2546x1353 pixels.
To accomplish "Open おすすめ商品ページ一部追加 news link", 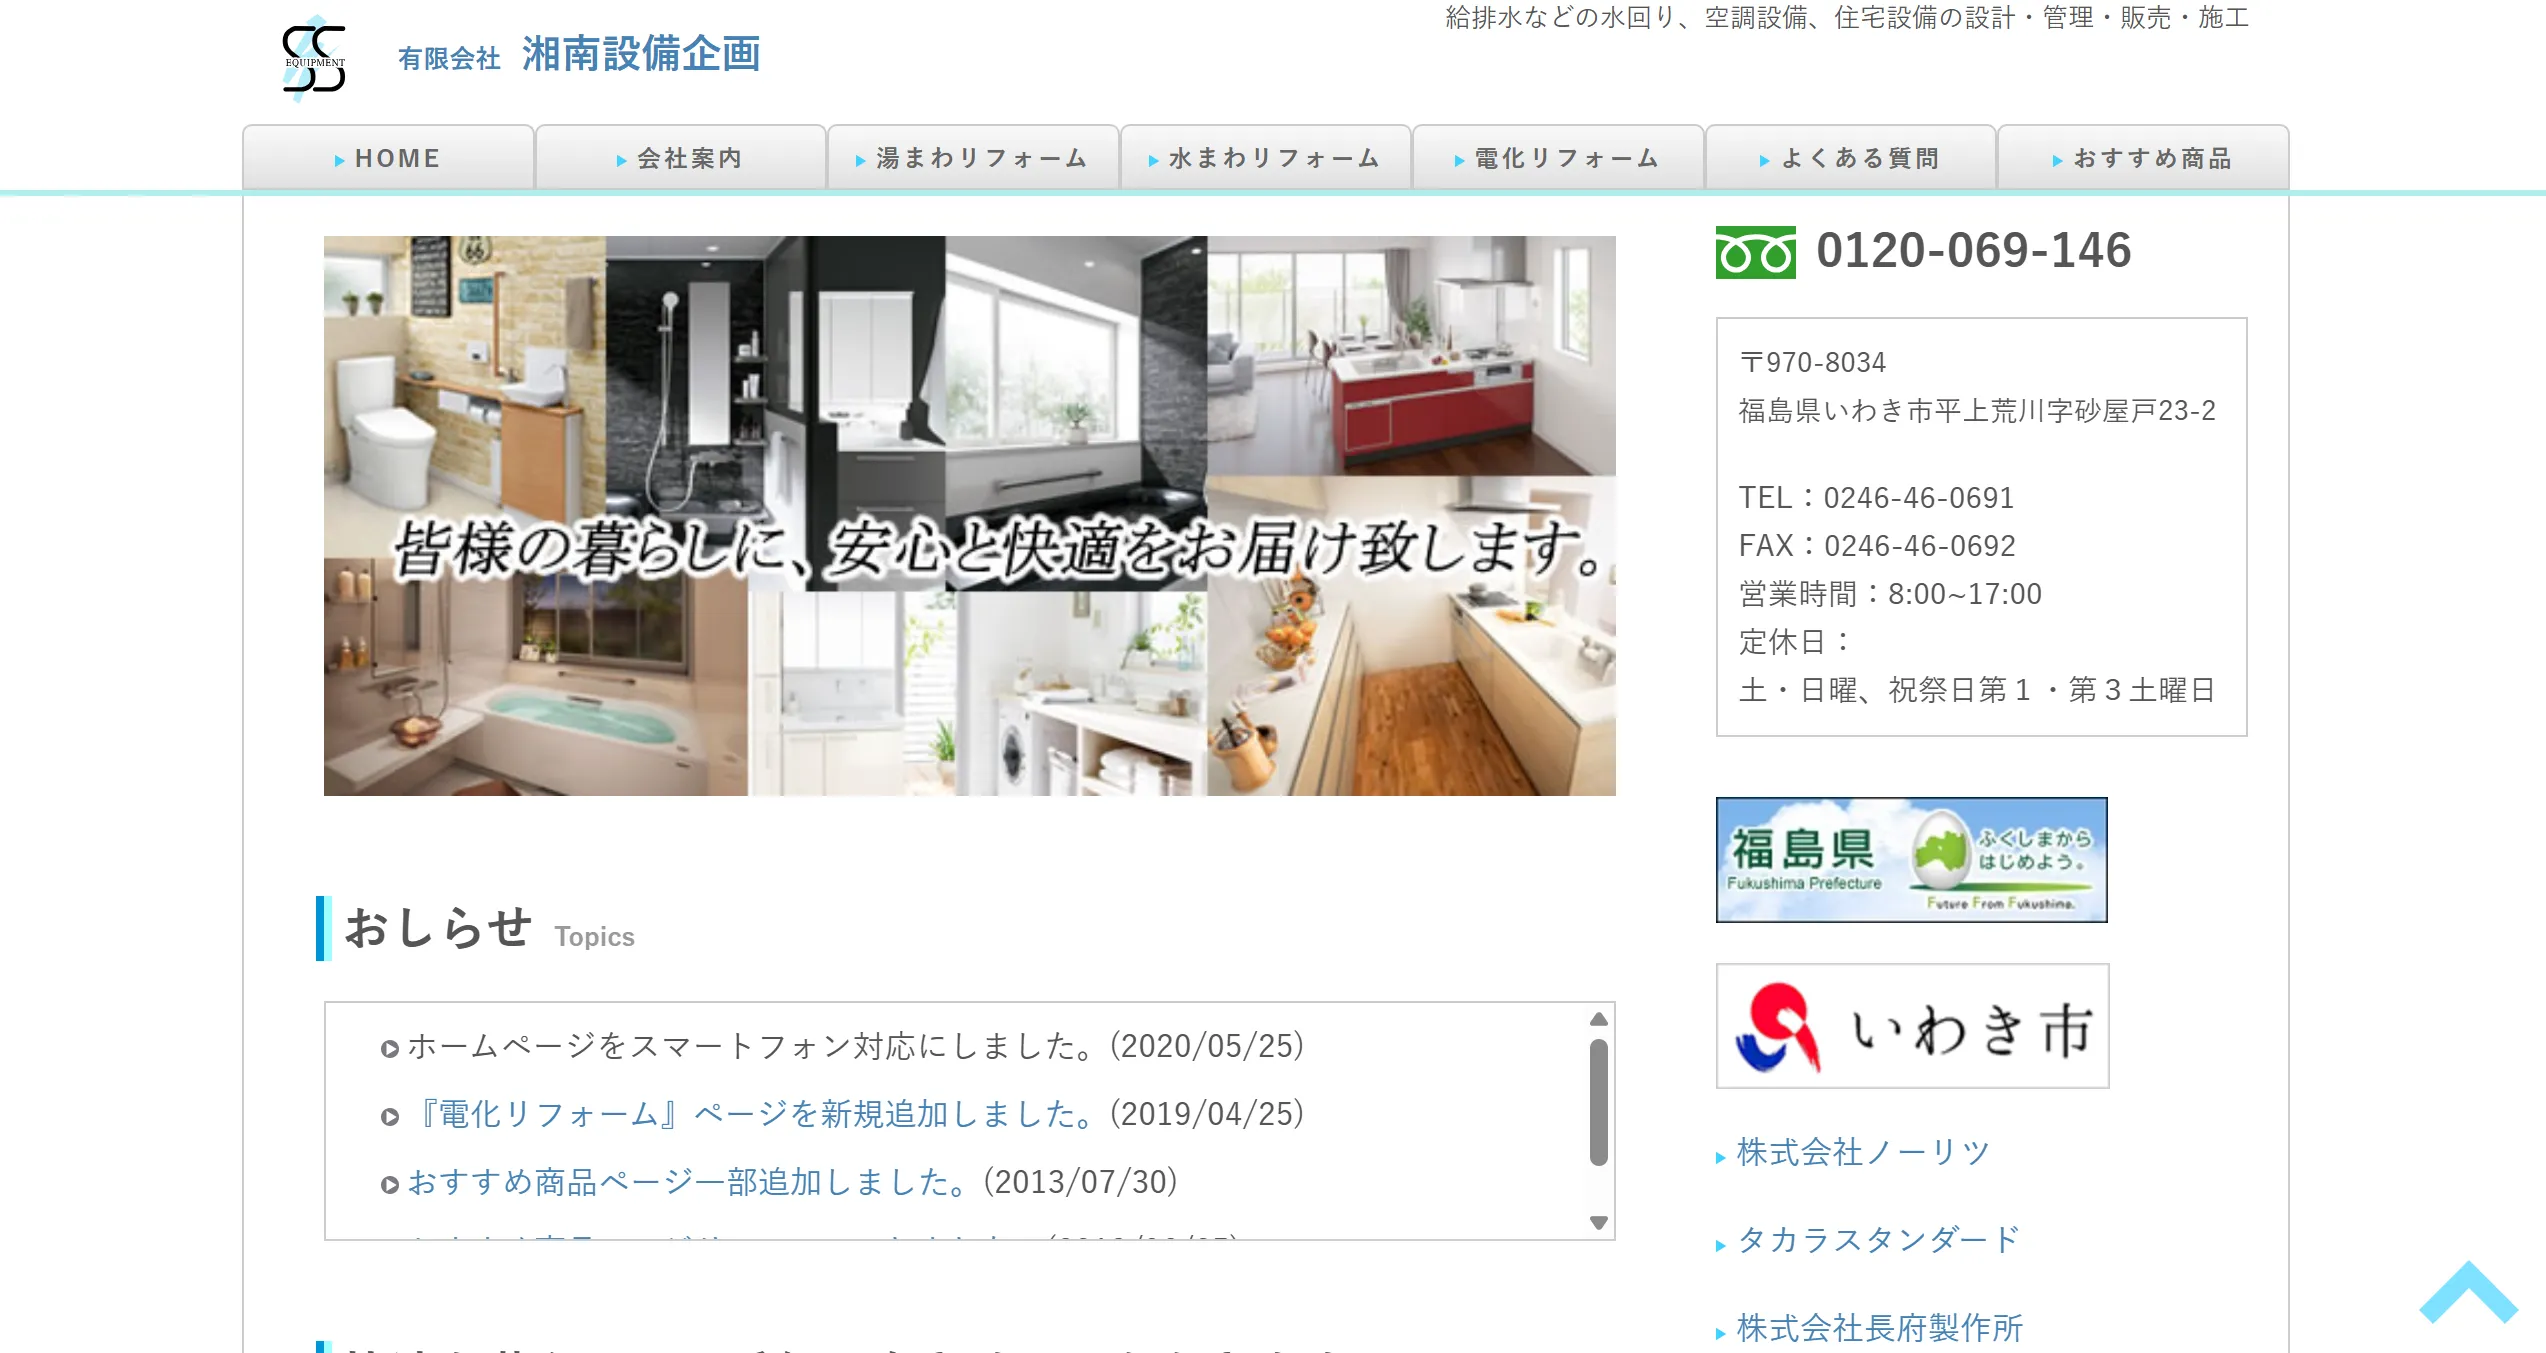I will [x=689, y=1182].
